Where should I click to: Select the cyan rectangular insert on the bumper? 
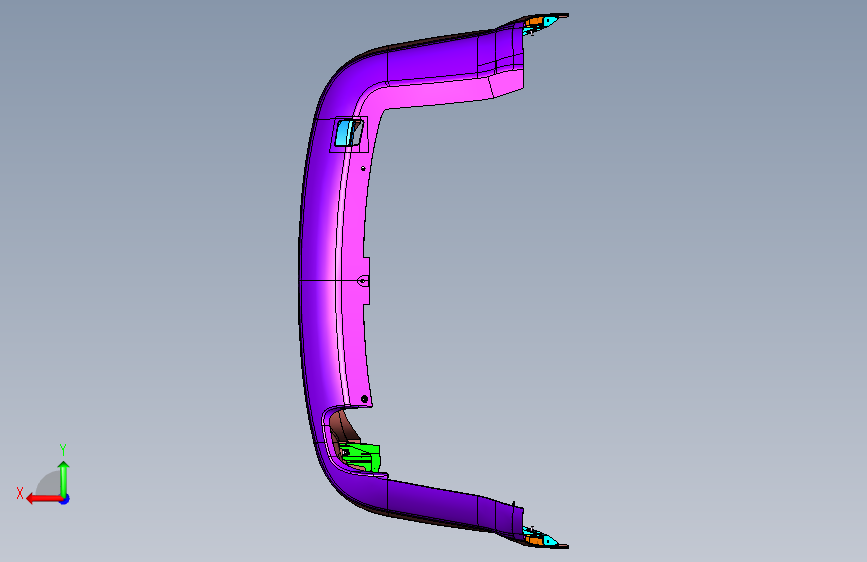344,133
